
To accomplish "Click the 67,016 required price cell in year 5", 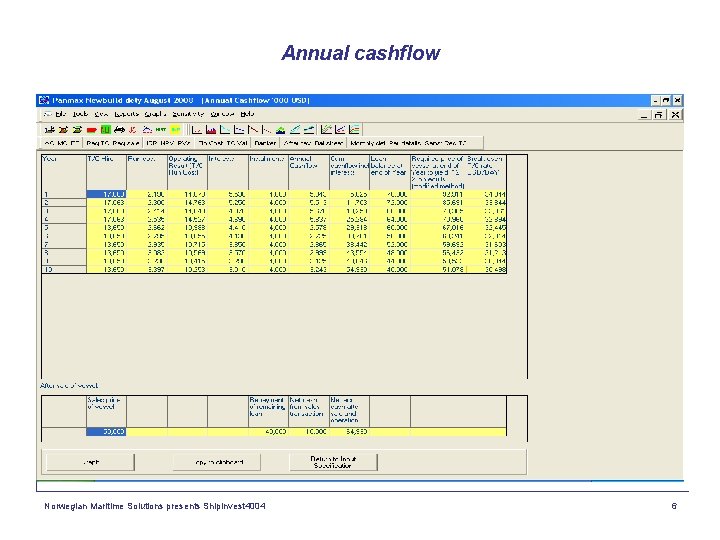I will (x=438, y=228).
